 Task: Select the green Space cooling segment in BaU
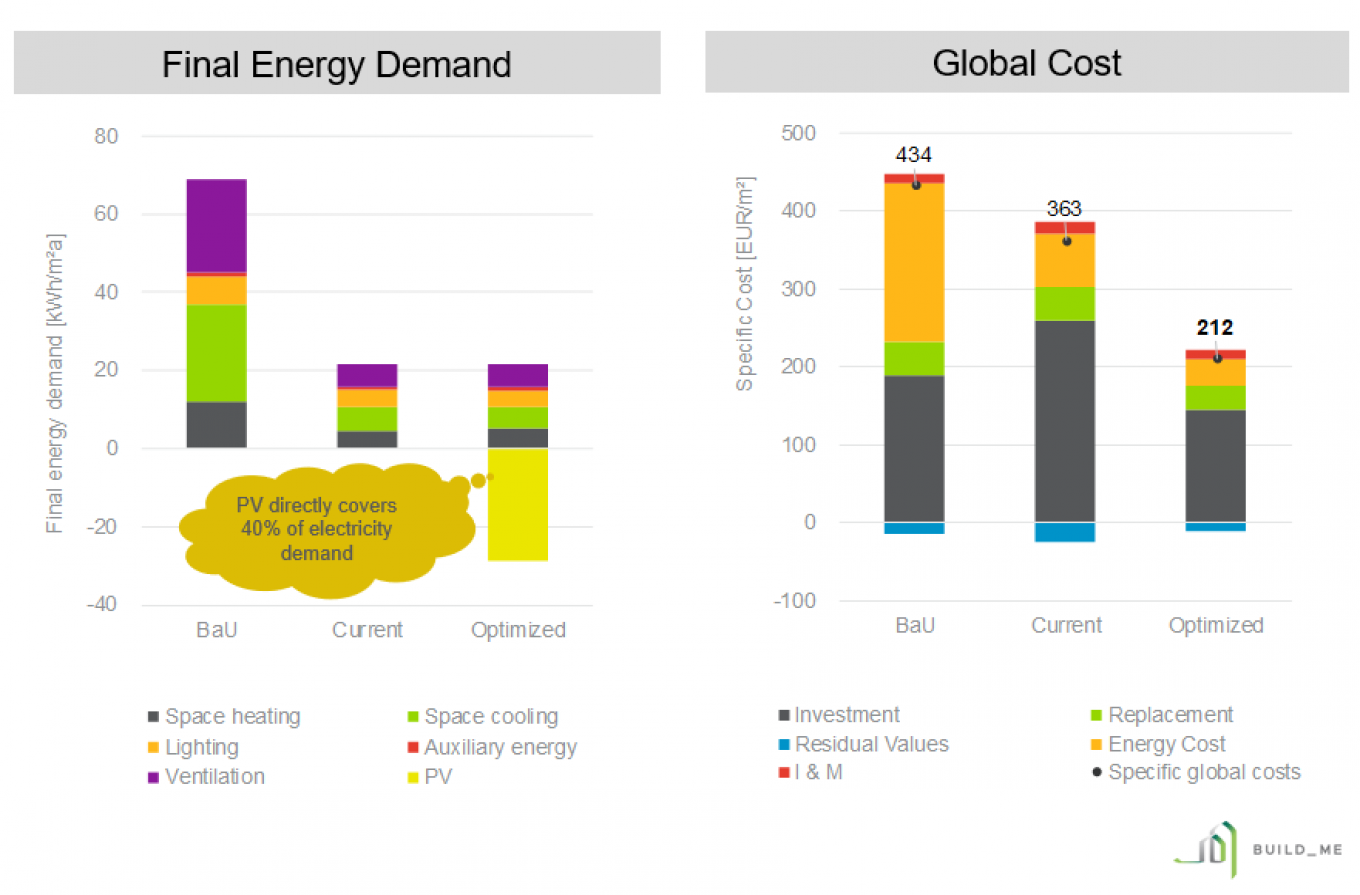click(x=216, y=353)
